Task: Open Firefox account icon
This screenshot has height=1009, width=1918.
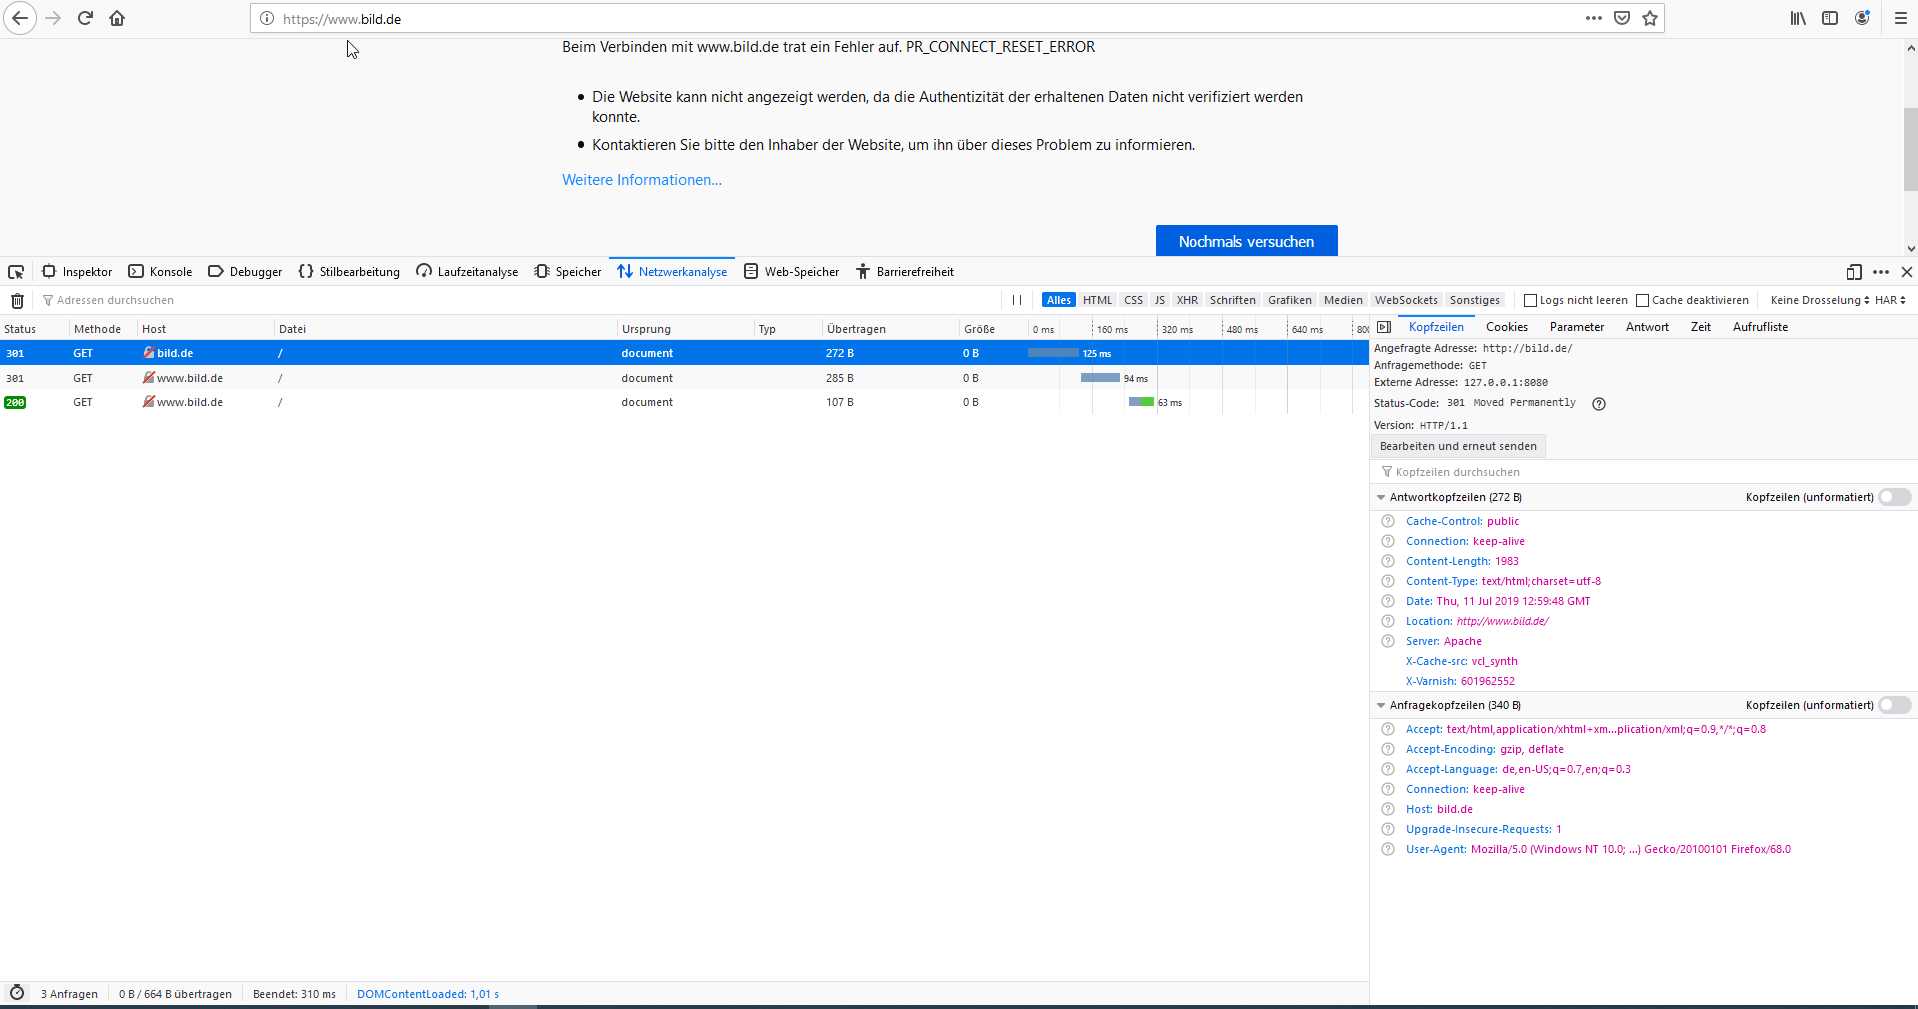Action: point(1862,18)
